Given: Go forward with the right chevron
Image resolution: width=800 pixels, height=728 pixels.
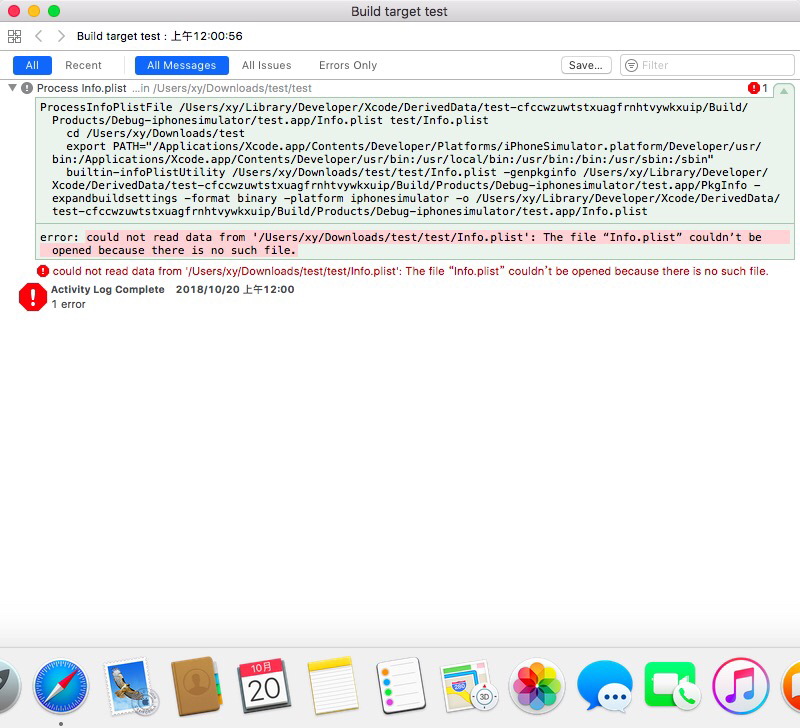Looking at the screenshot, I should point(61,36).
